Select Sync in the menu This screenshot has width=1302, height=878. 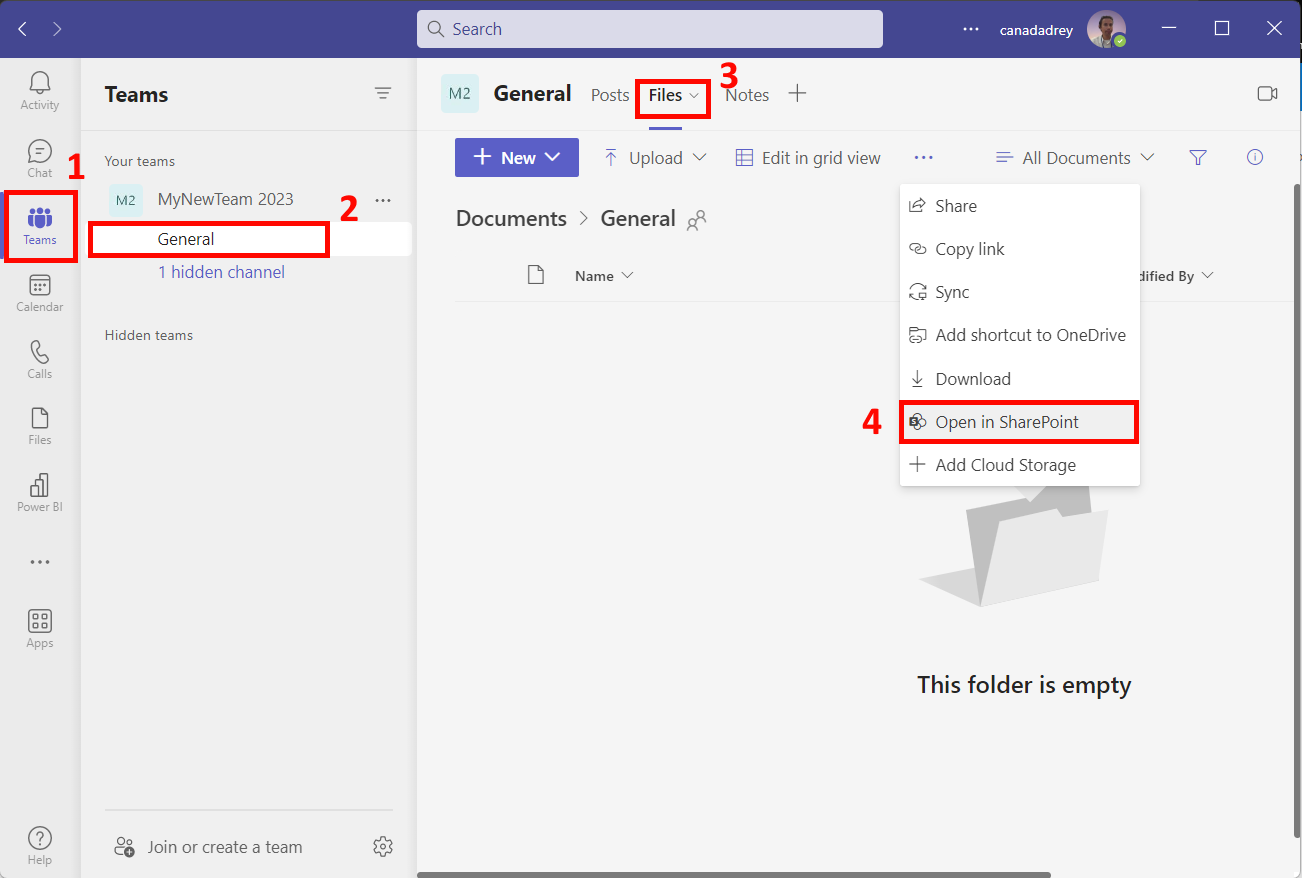1020,292
